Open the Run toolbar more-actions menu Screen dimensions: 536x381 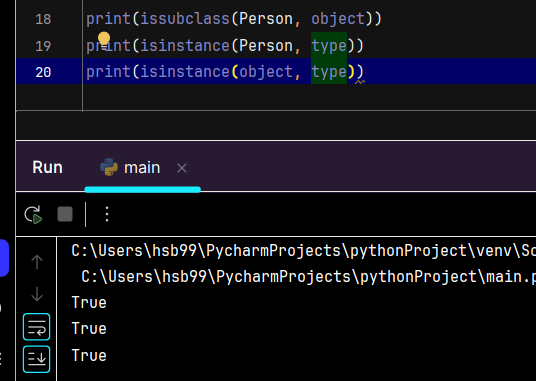tap(107, 214)
